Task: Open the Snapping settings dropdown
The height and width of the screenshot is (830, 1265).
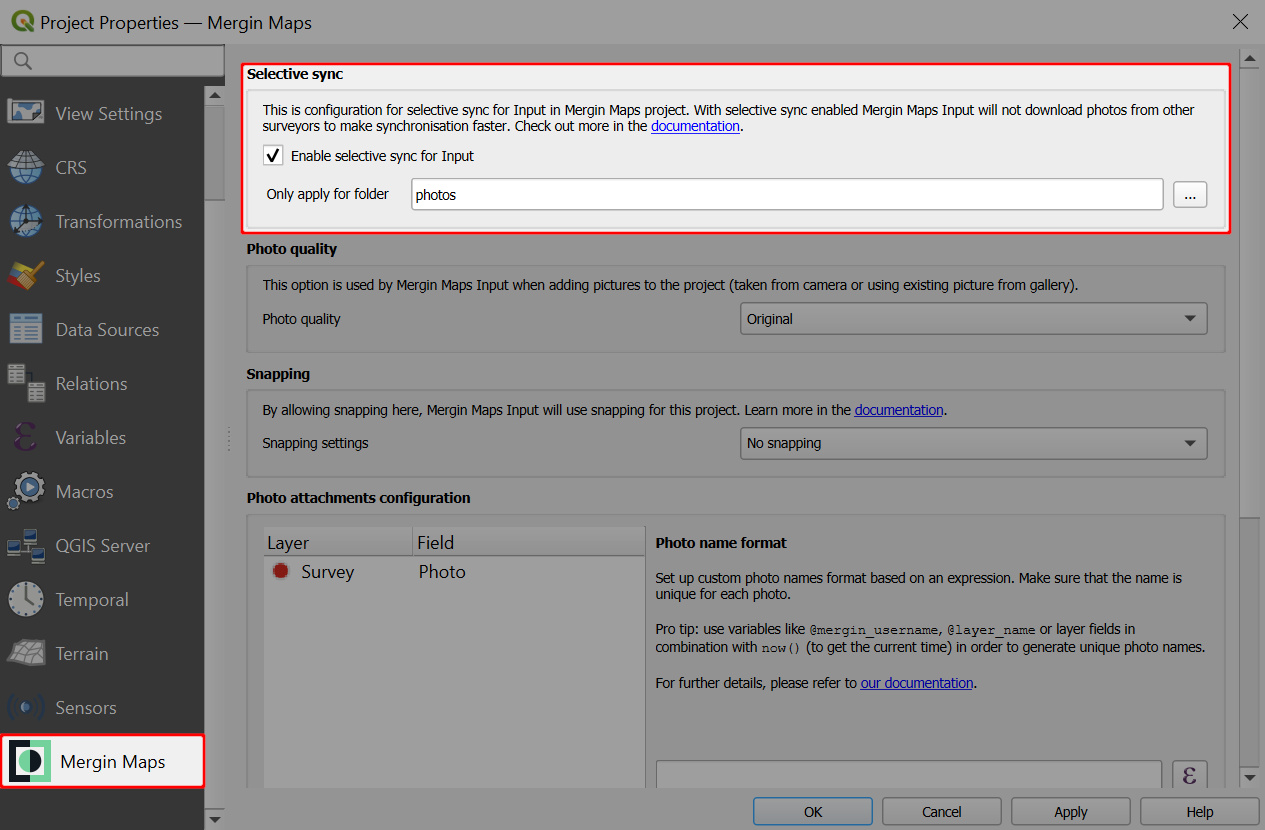Action: tap(975, 443)
